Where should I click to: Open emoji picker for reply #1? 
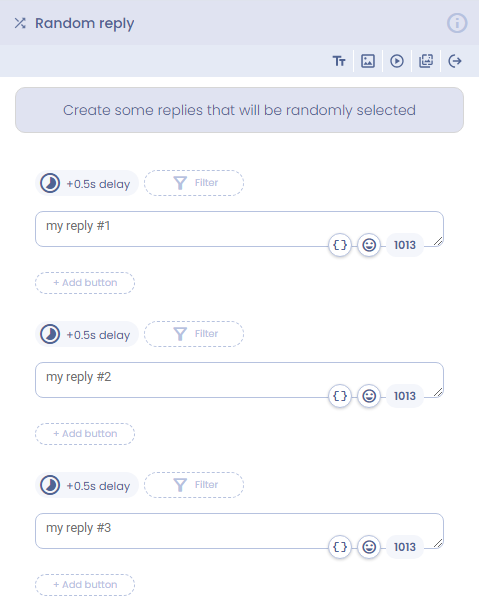tap(369, 245)
